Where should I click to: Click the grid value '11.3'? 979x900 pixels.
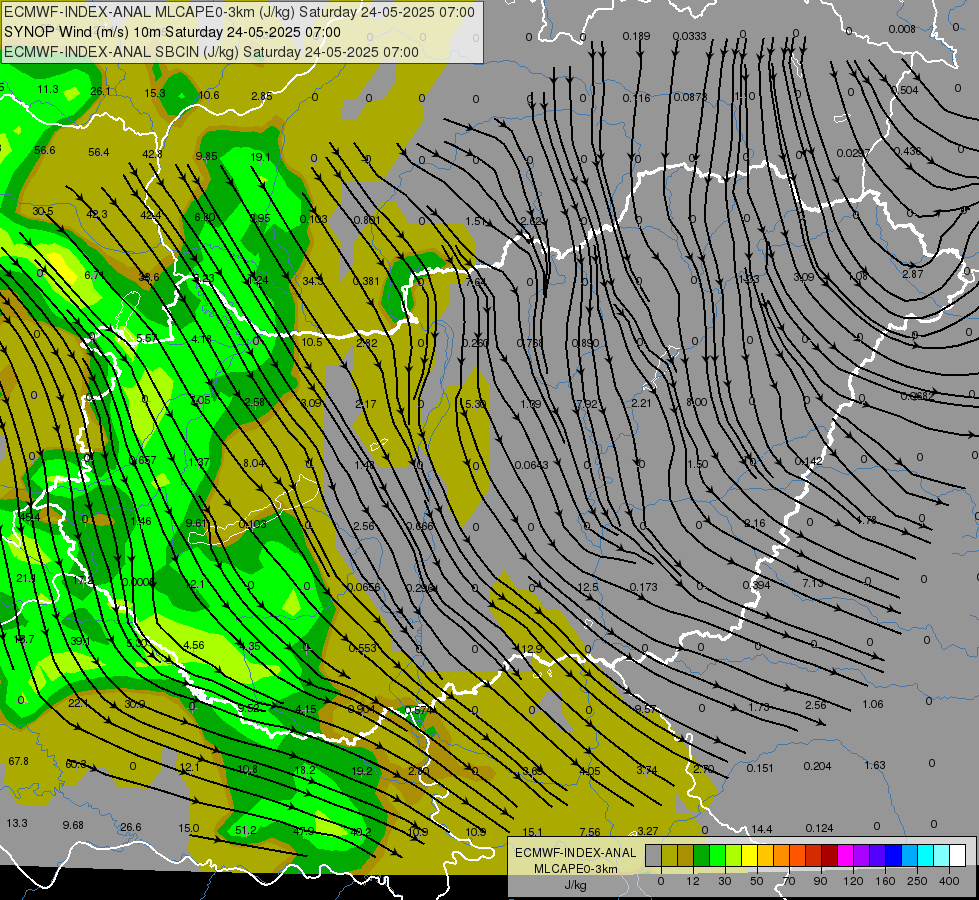coord(48,89)
